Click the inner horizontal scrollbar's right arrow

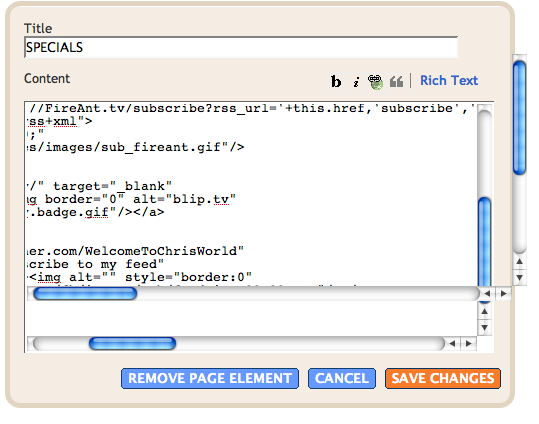[504, 294]
